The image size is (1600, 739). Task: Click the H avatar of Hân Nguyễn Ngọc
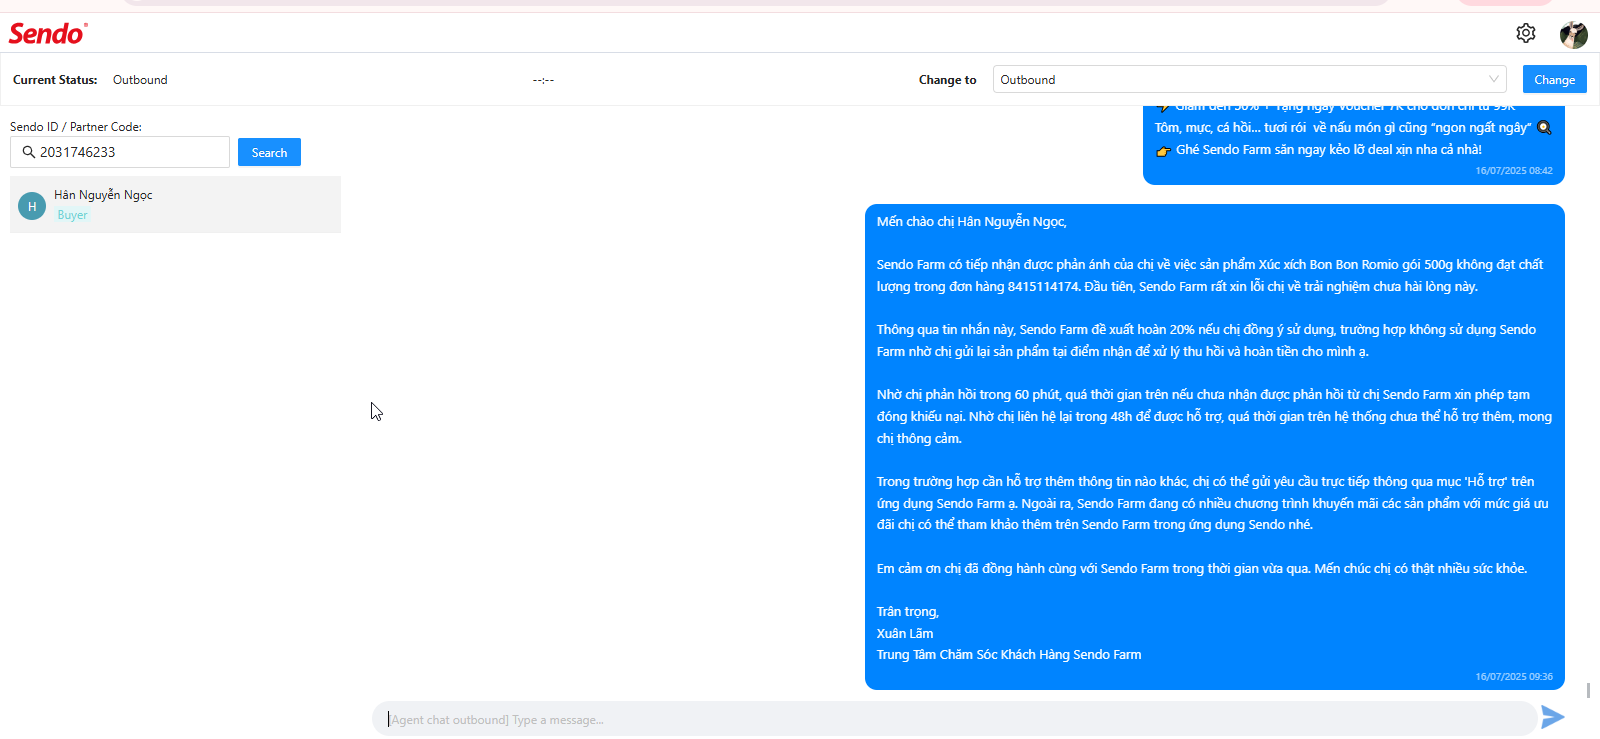[x=32, y=206]
